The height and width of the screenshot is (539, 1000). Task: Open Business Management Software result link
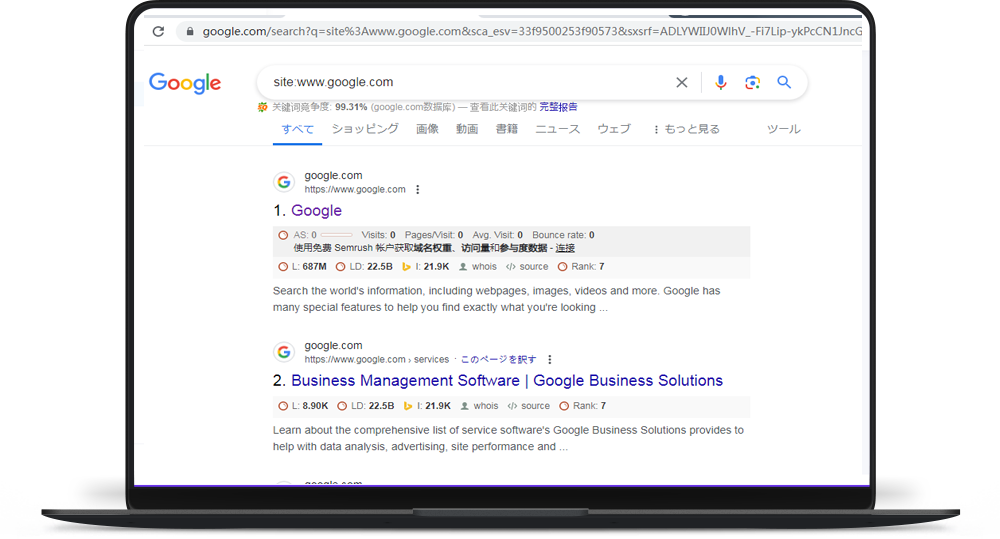507,381
